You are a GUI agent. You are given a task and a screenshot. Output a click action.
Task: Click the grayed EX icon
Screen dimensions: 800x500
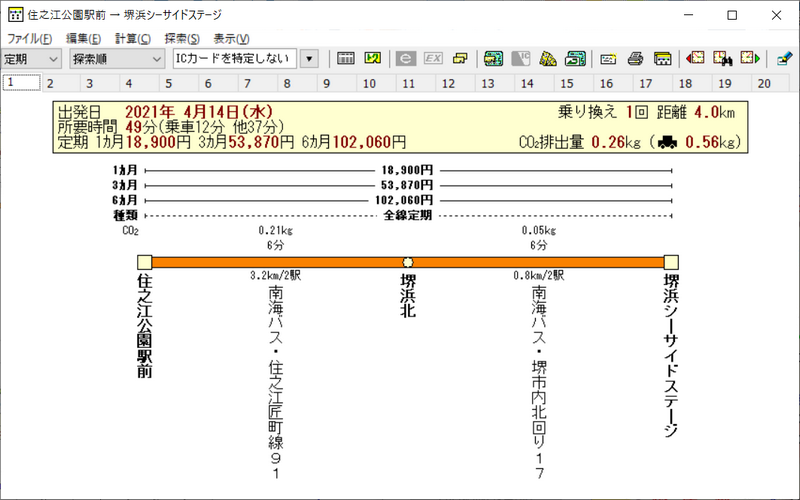pyautogui.click(x=433, y=59)
